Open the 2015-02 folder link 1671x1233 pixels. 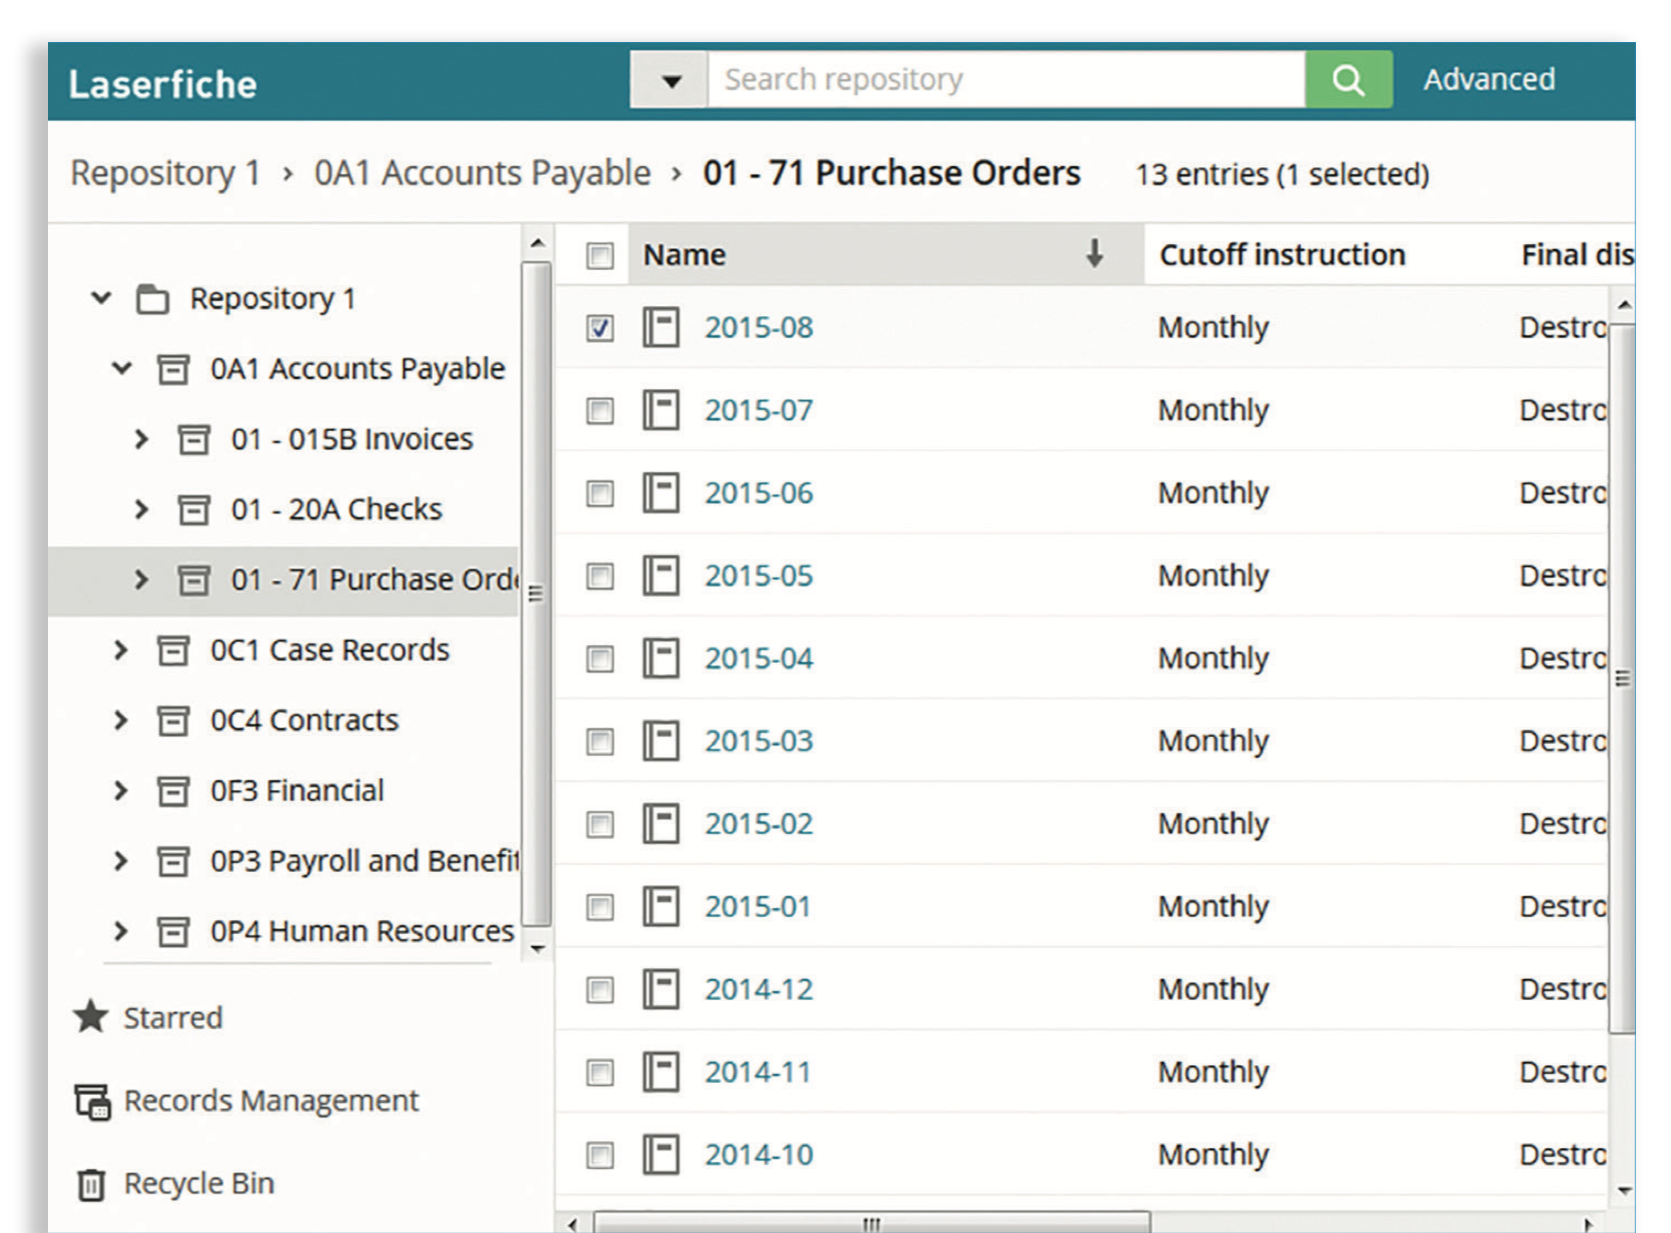[759, 824]
